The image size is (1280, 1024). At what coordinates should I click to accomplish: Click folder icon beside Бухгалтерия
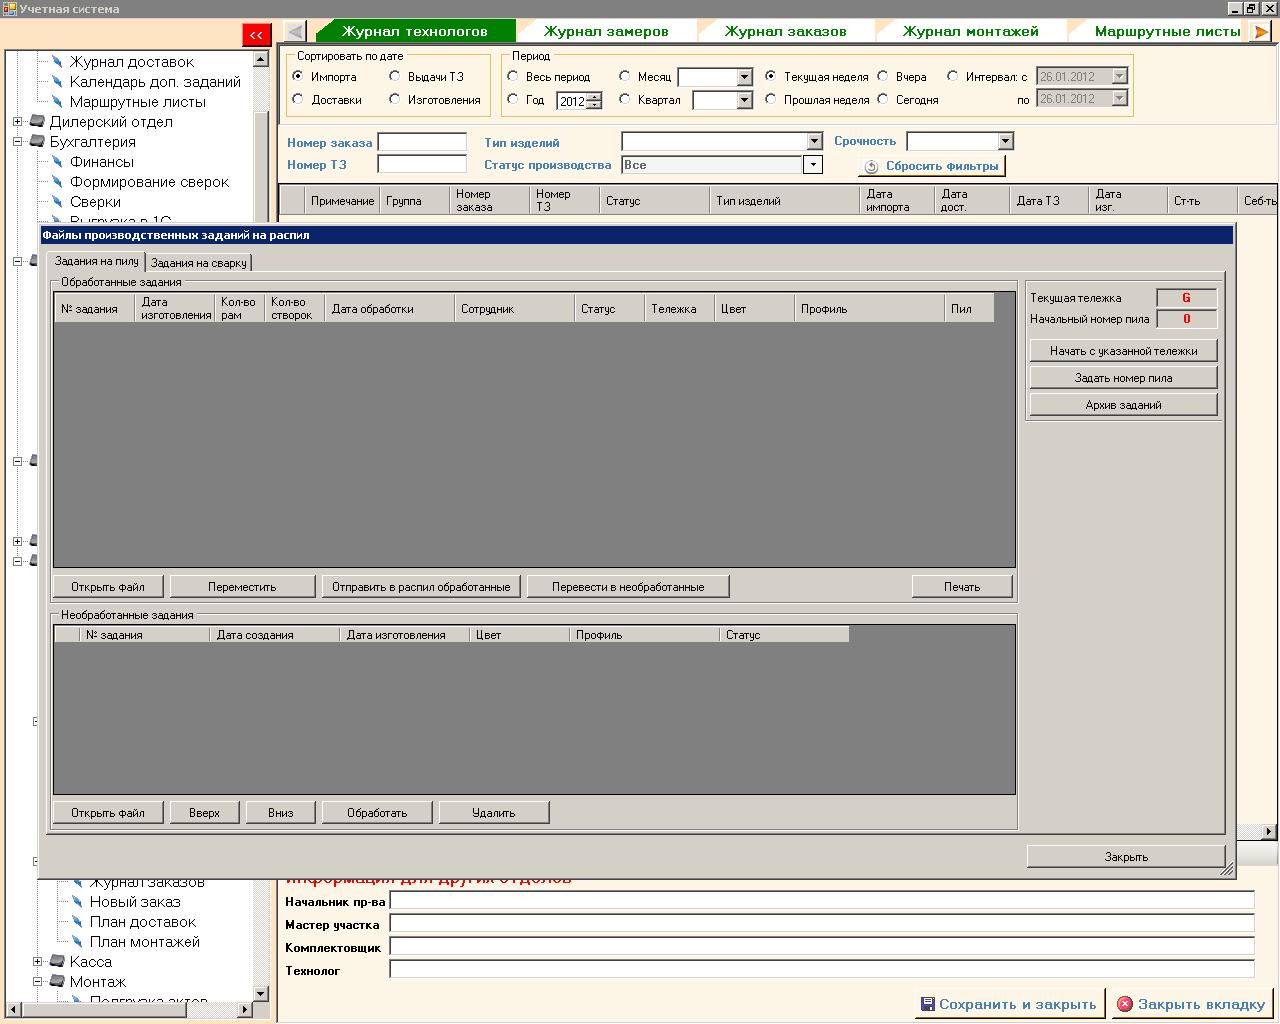pos(37,141)
